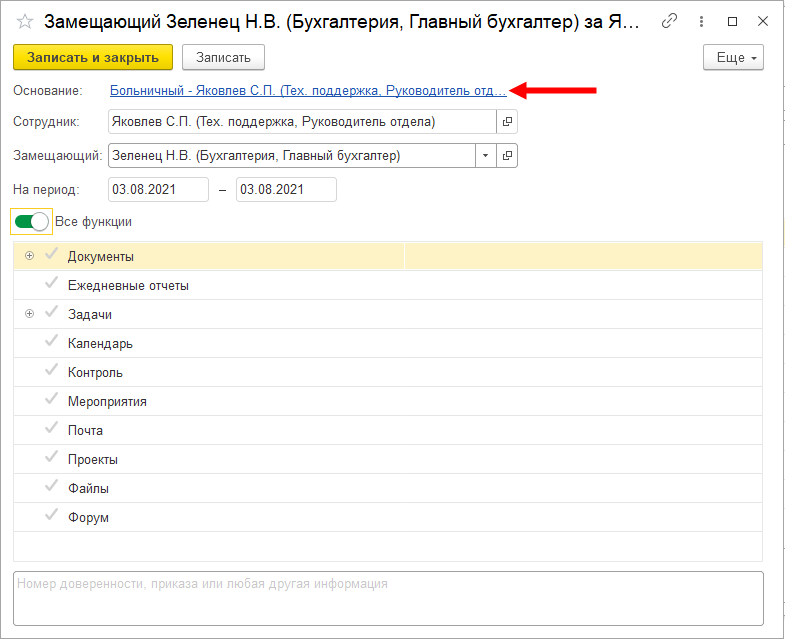Toggle checkmark for Ежедневные отчеты
Viewport: 785px width, 639px height.
tap(52, 284)
